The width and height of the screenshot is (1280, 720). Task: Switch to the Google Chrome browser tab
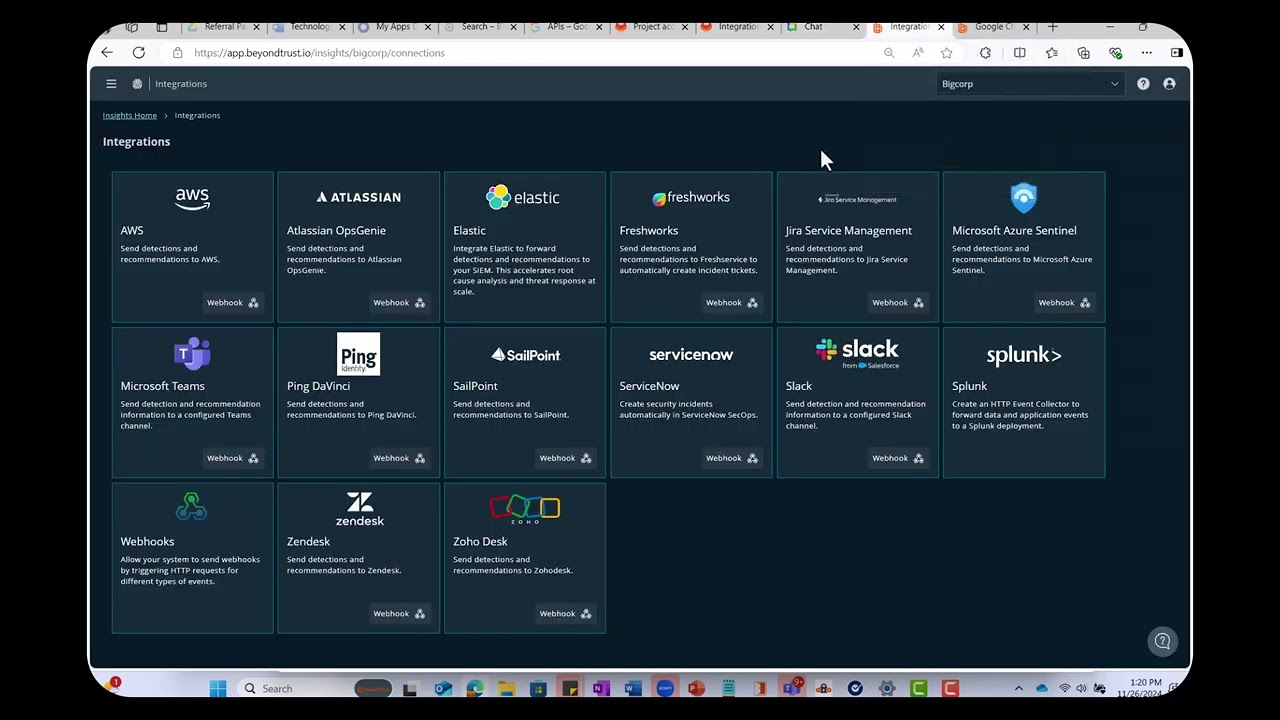(x=993, y=27)
